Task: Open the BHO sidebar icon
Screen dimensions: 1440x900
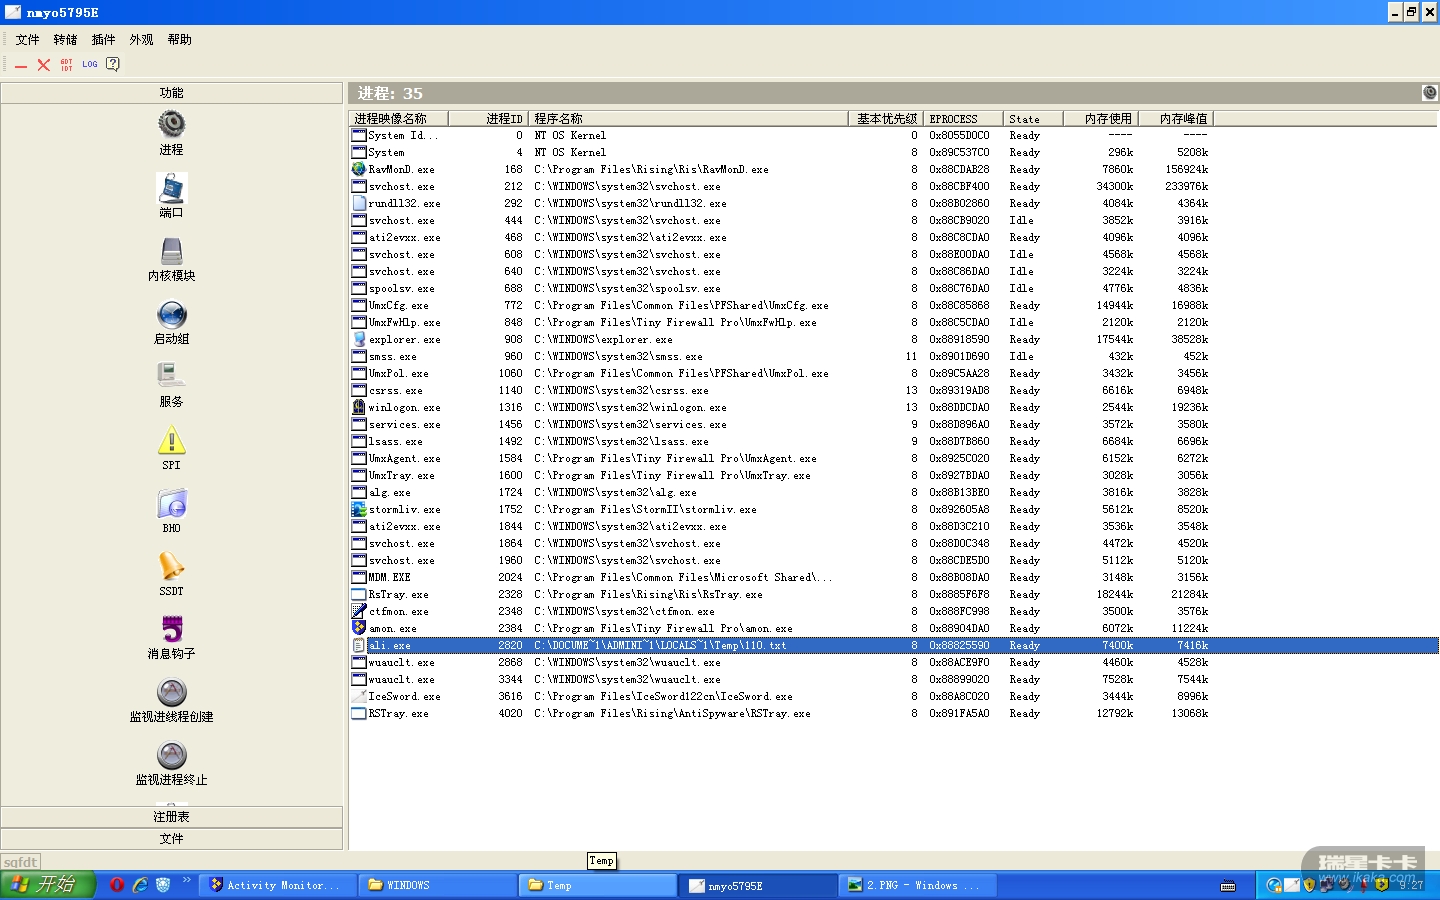Action: pos(172,503)
